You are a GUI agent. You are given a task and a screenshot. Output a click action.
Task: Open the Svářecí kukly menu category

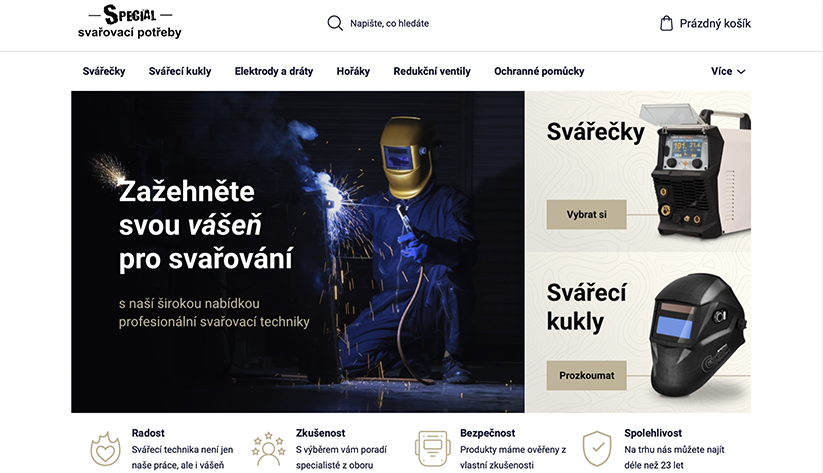pyautogui.click(x=180, y=71)
